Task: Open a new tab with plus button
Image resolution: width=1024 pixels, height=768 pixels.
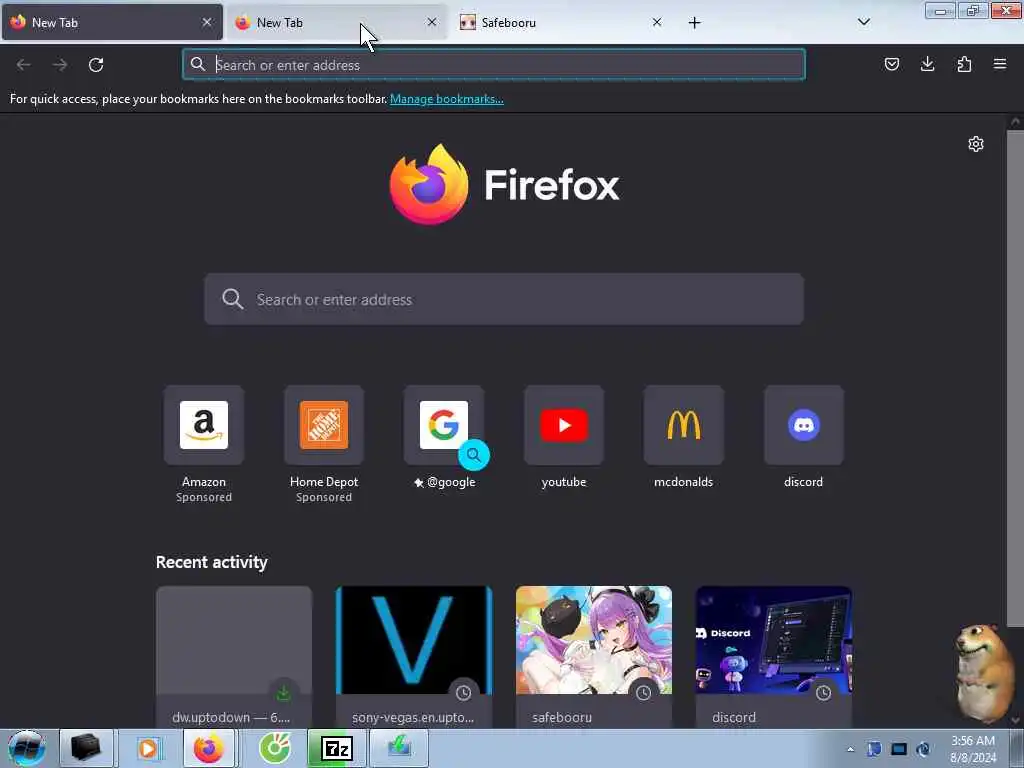Action: pos(694,23)
